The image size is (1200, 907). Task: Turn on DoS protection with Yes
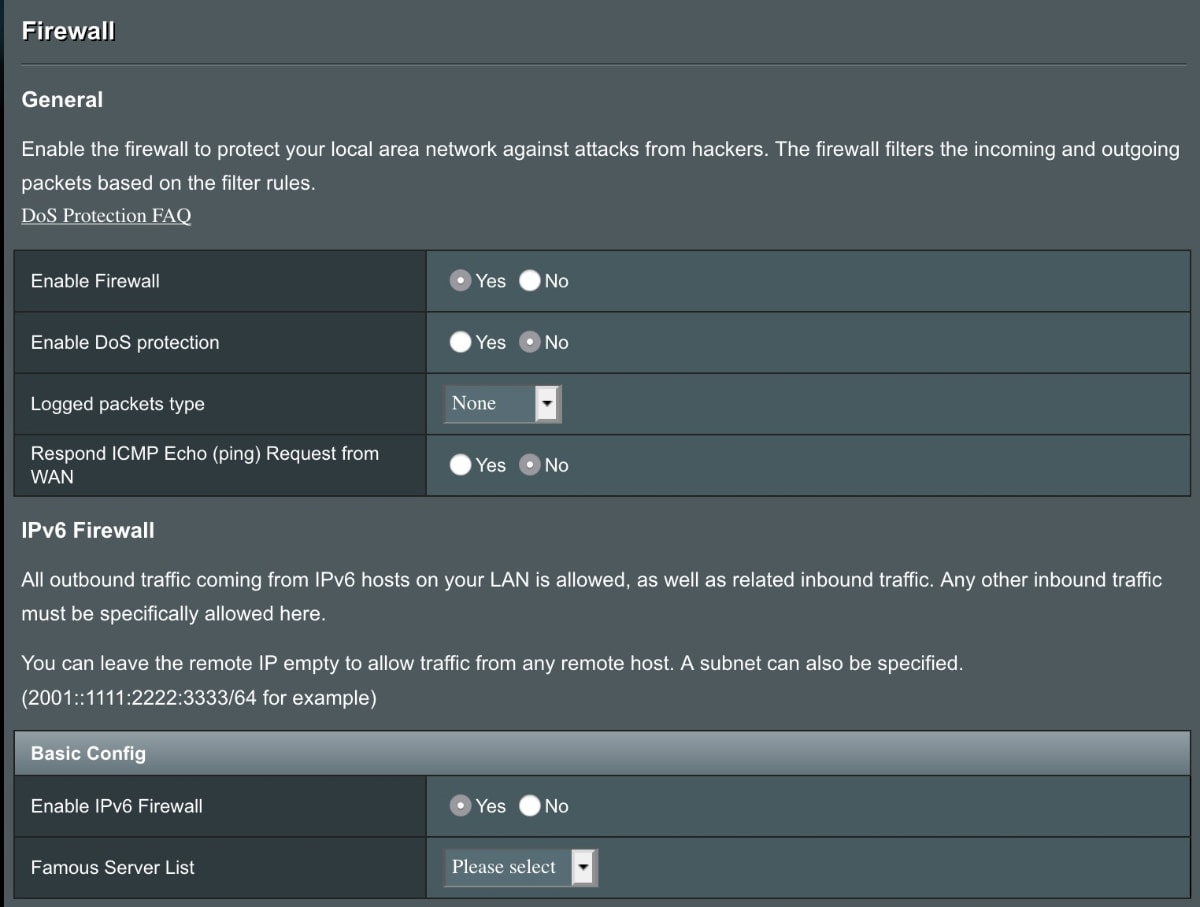460,342
